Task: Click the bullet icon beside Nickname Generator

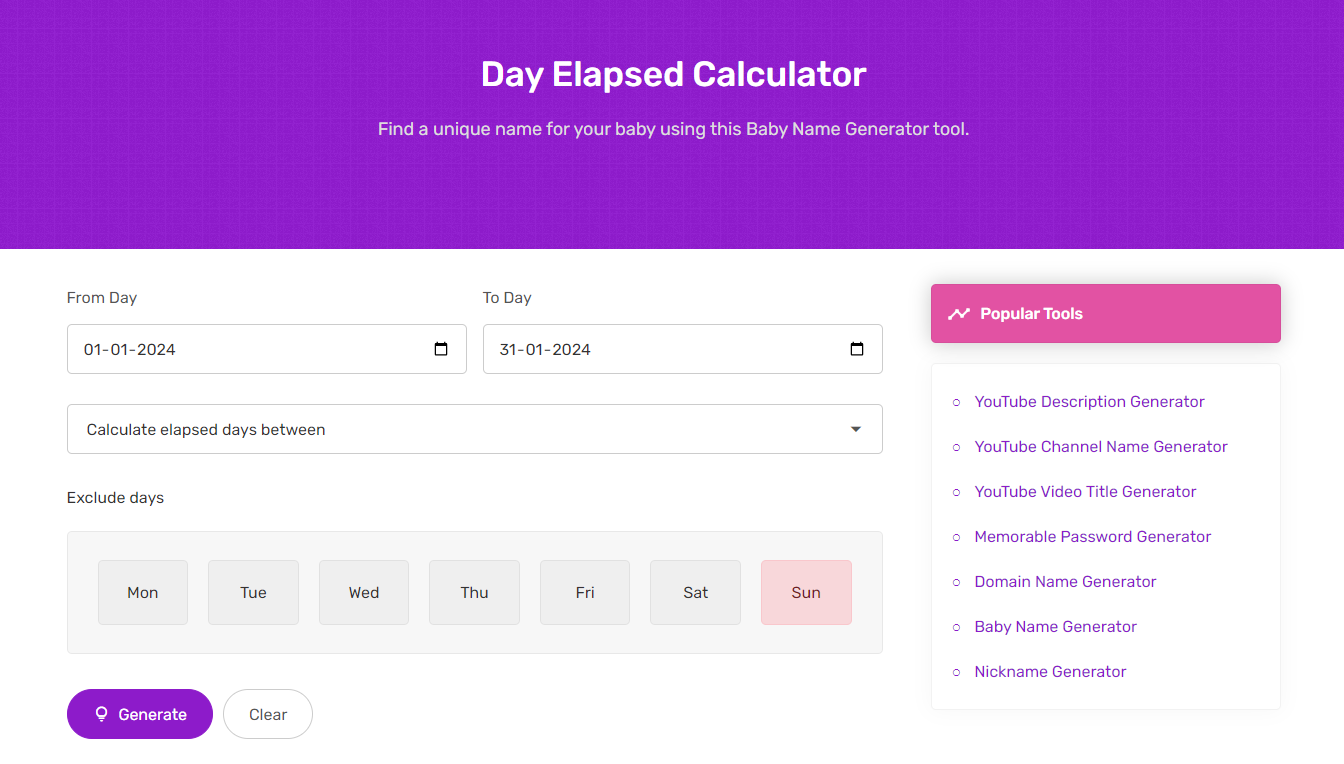Action: click(955, 672)
